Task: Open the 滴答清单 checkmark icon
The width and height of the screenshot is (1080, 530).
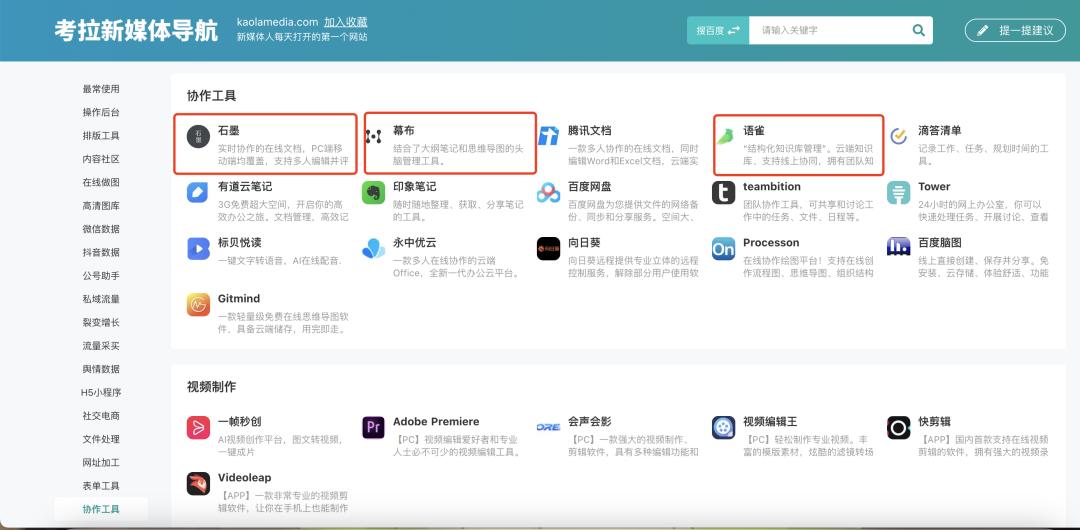Action: point(899,136)
